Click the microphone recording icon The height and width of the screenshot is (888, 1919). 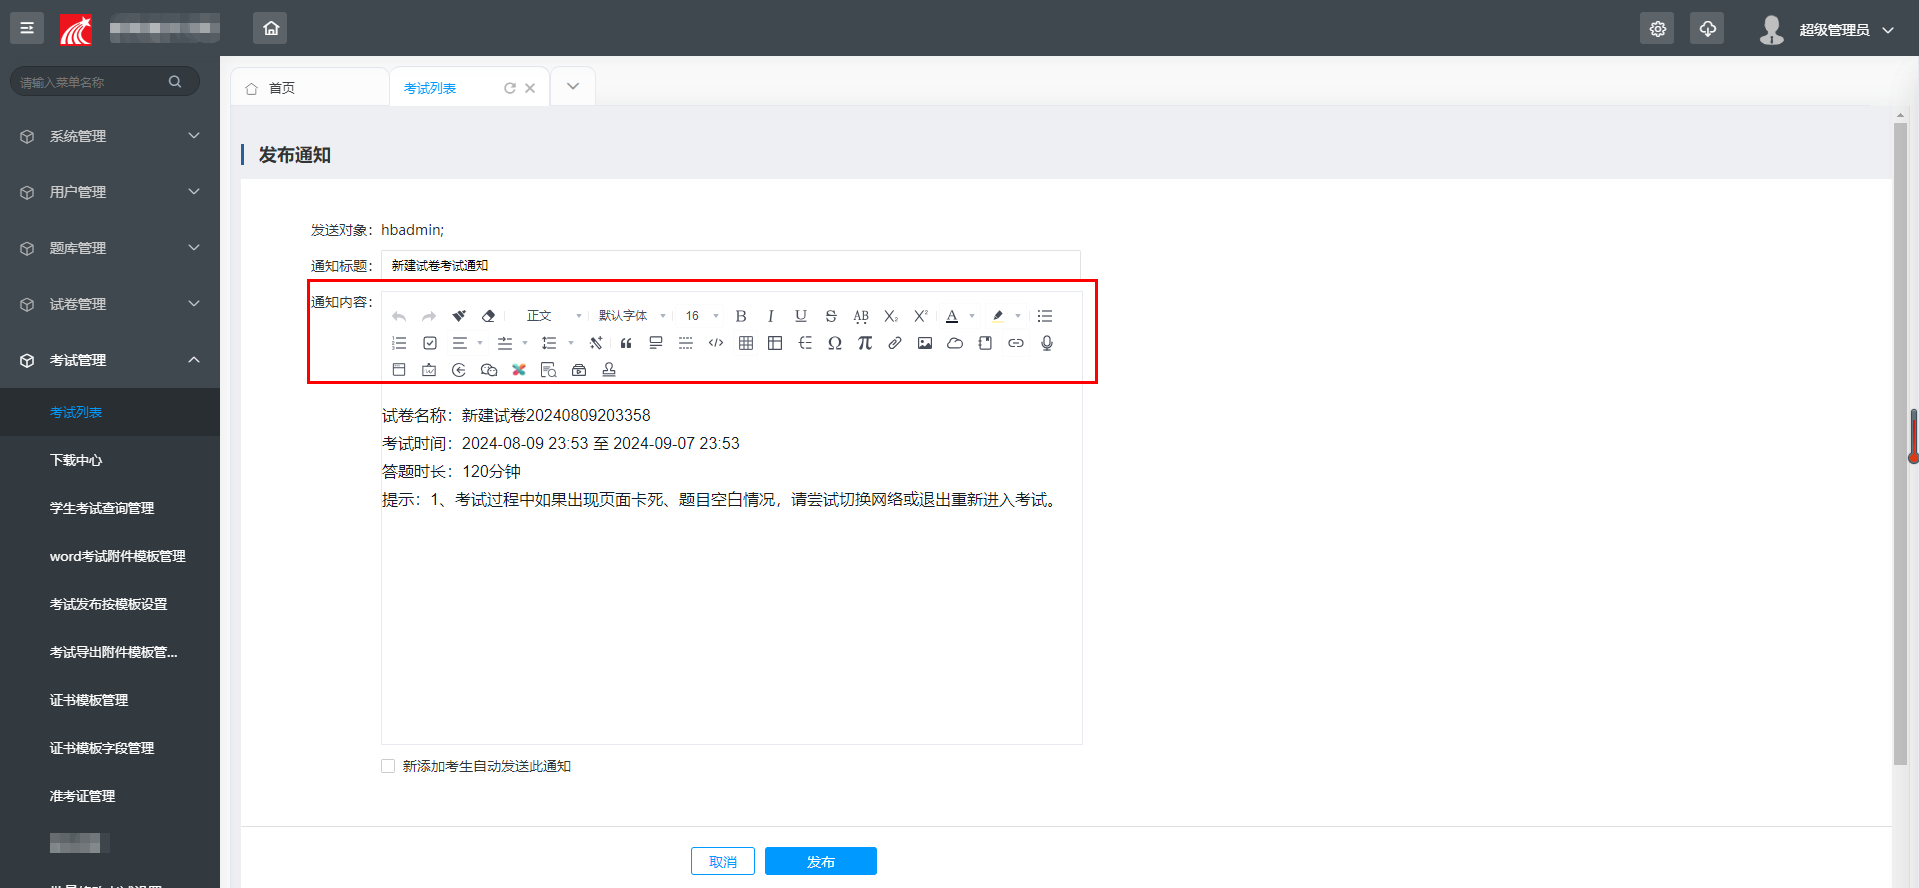click(x=1047, y=343)
